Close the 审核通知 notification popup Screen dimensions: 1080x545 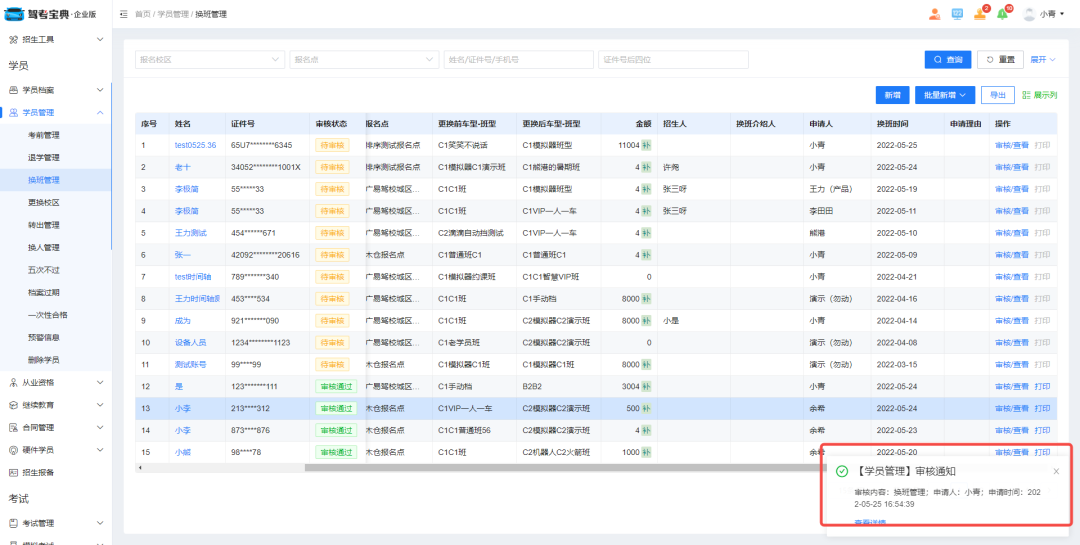[x=1057, y=471]
